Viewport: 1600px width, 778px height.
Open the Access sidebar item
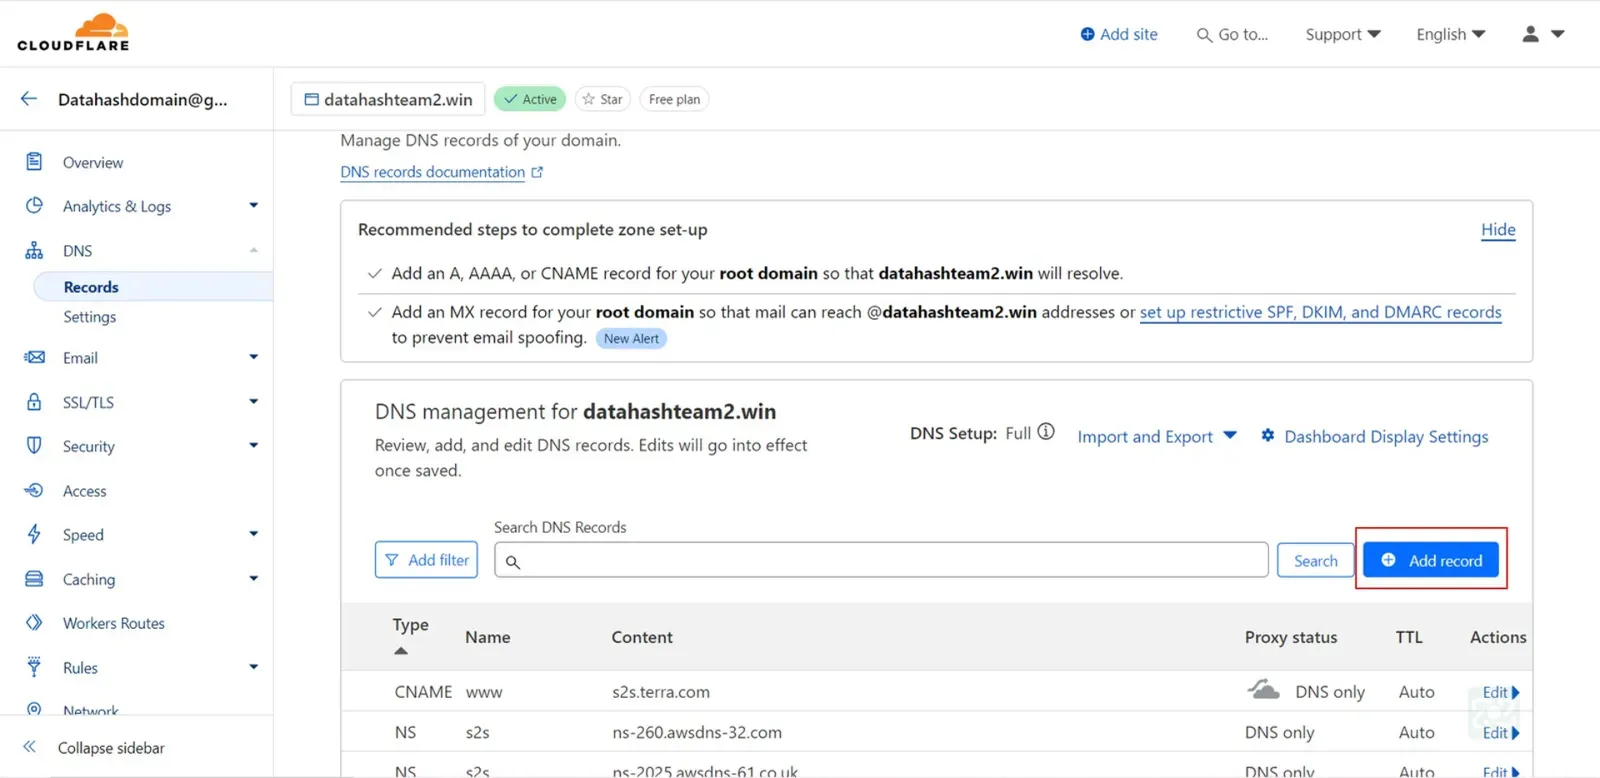(85, 491)
